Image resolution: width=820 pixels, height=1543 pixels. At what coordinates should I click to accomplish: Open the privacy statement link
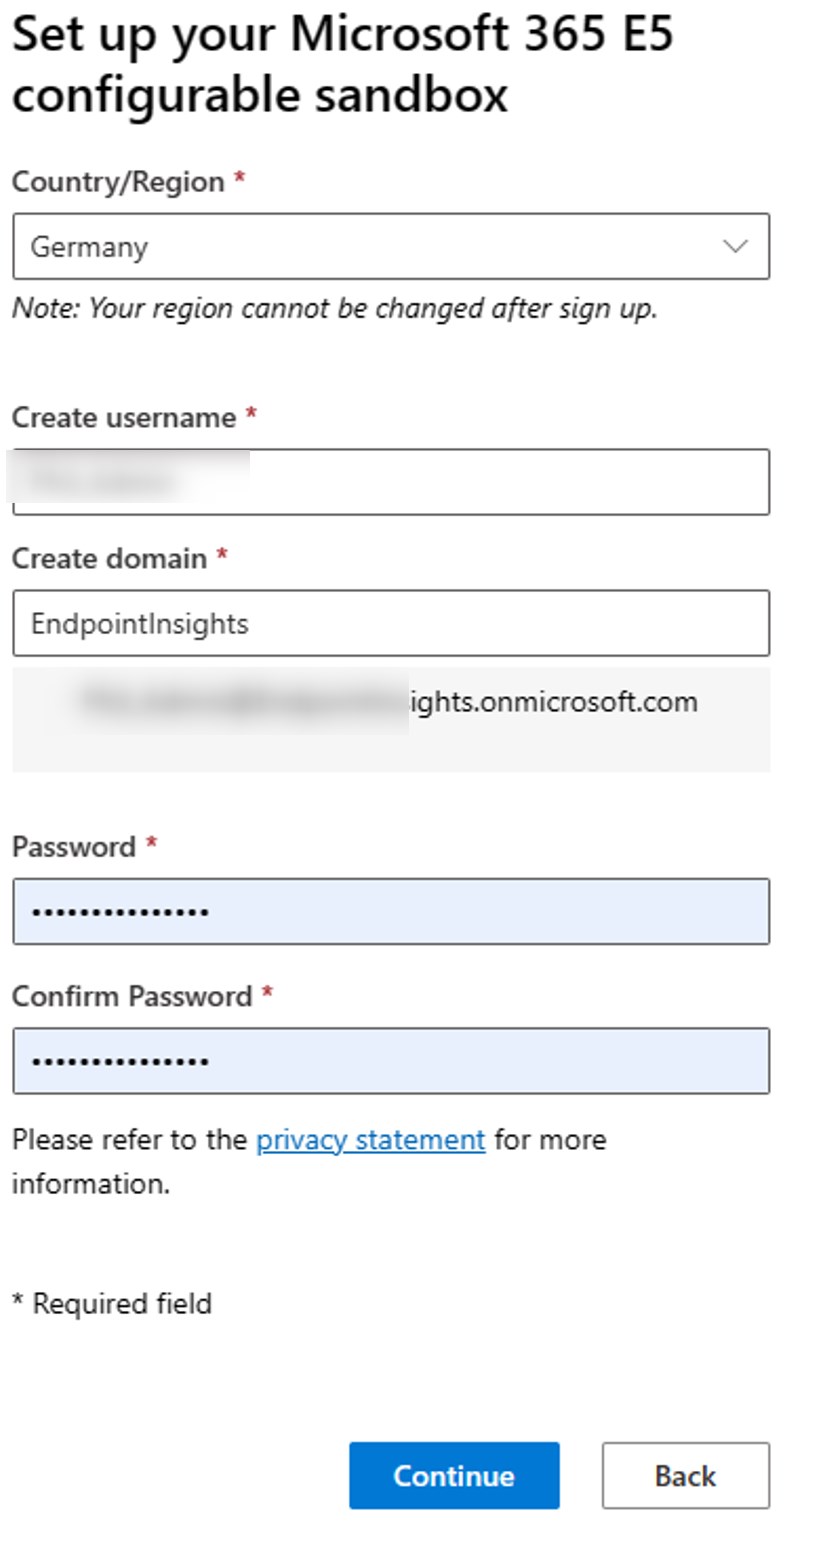(x=369, y=1139)
